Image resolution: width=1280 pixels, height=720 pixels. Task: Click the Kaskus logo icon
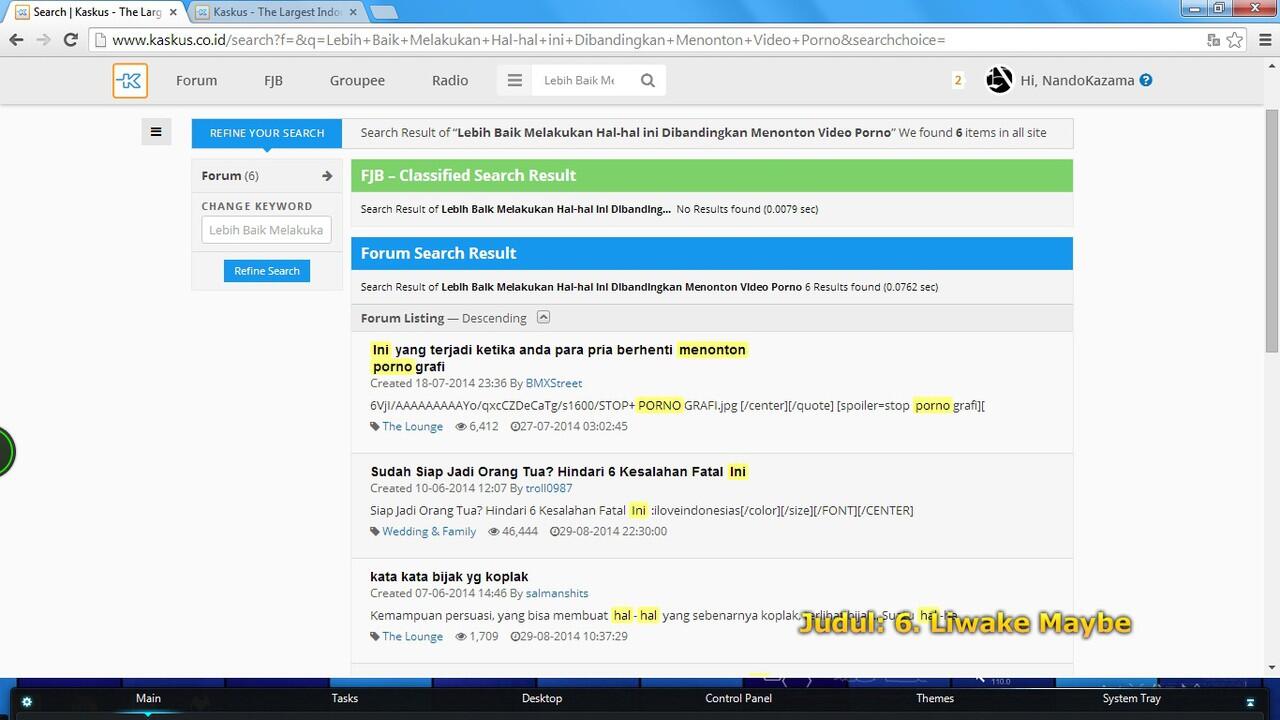pyautogui.click(x=130, y=80)
